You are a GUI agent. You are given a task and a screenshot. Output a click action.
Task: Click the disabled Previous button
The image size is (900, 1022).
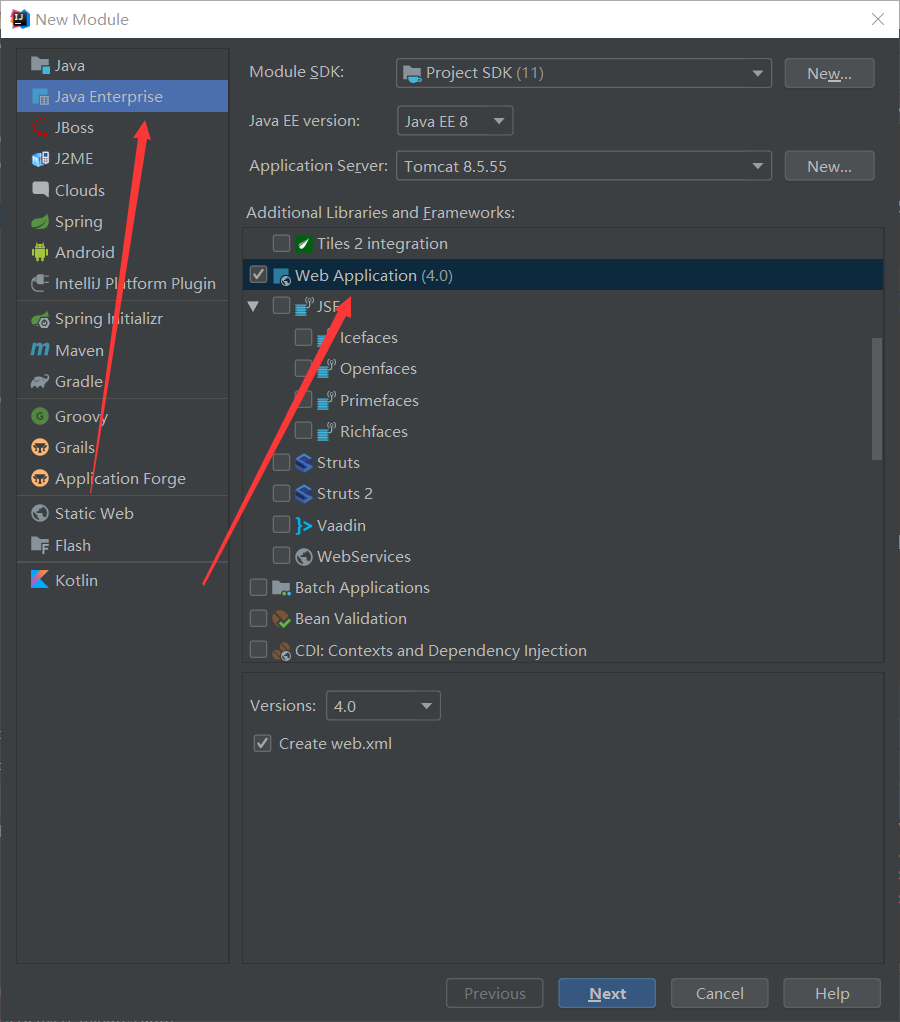tap(495, 993)
